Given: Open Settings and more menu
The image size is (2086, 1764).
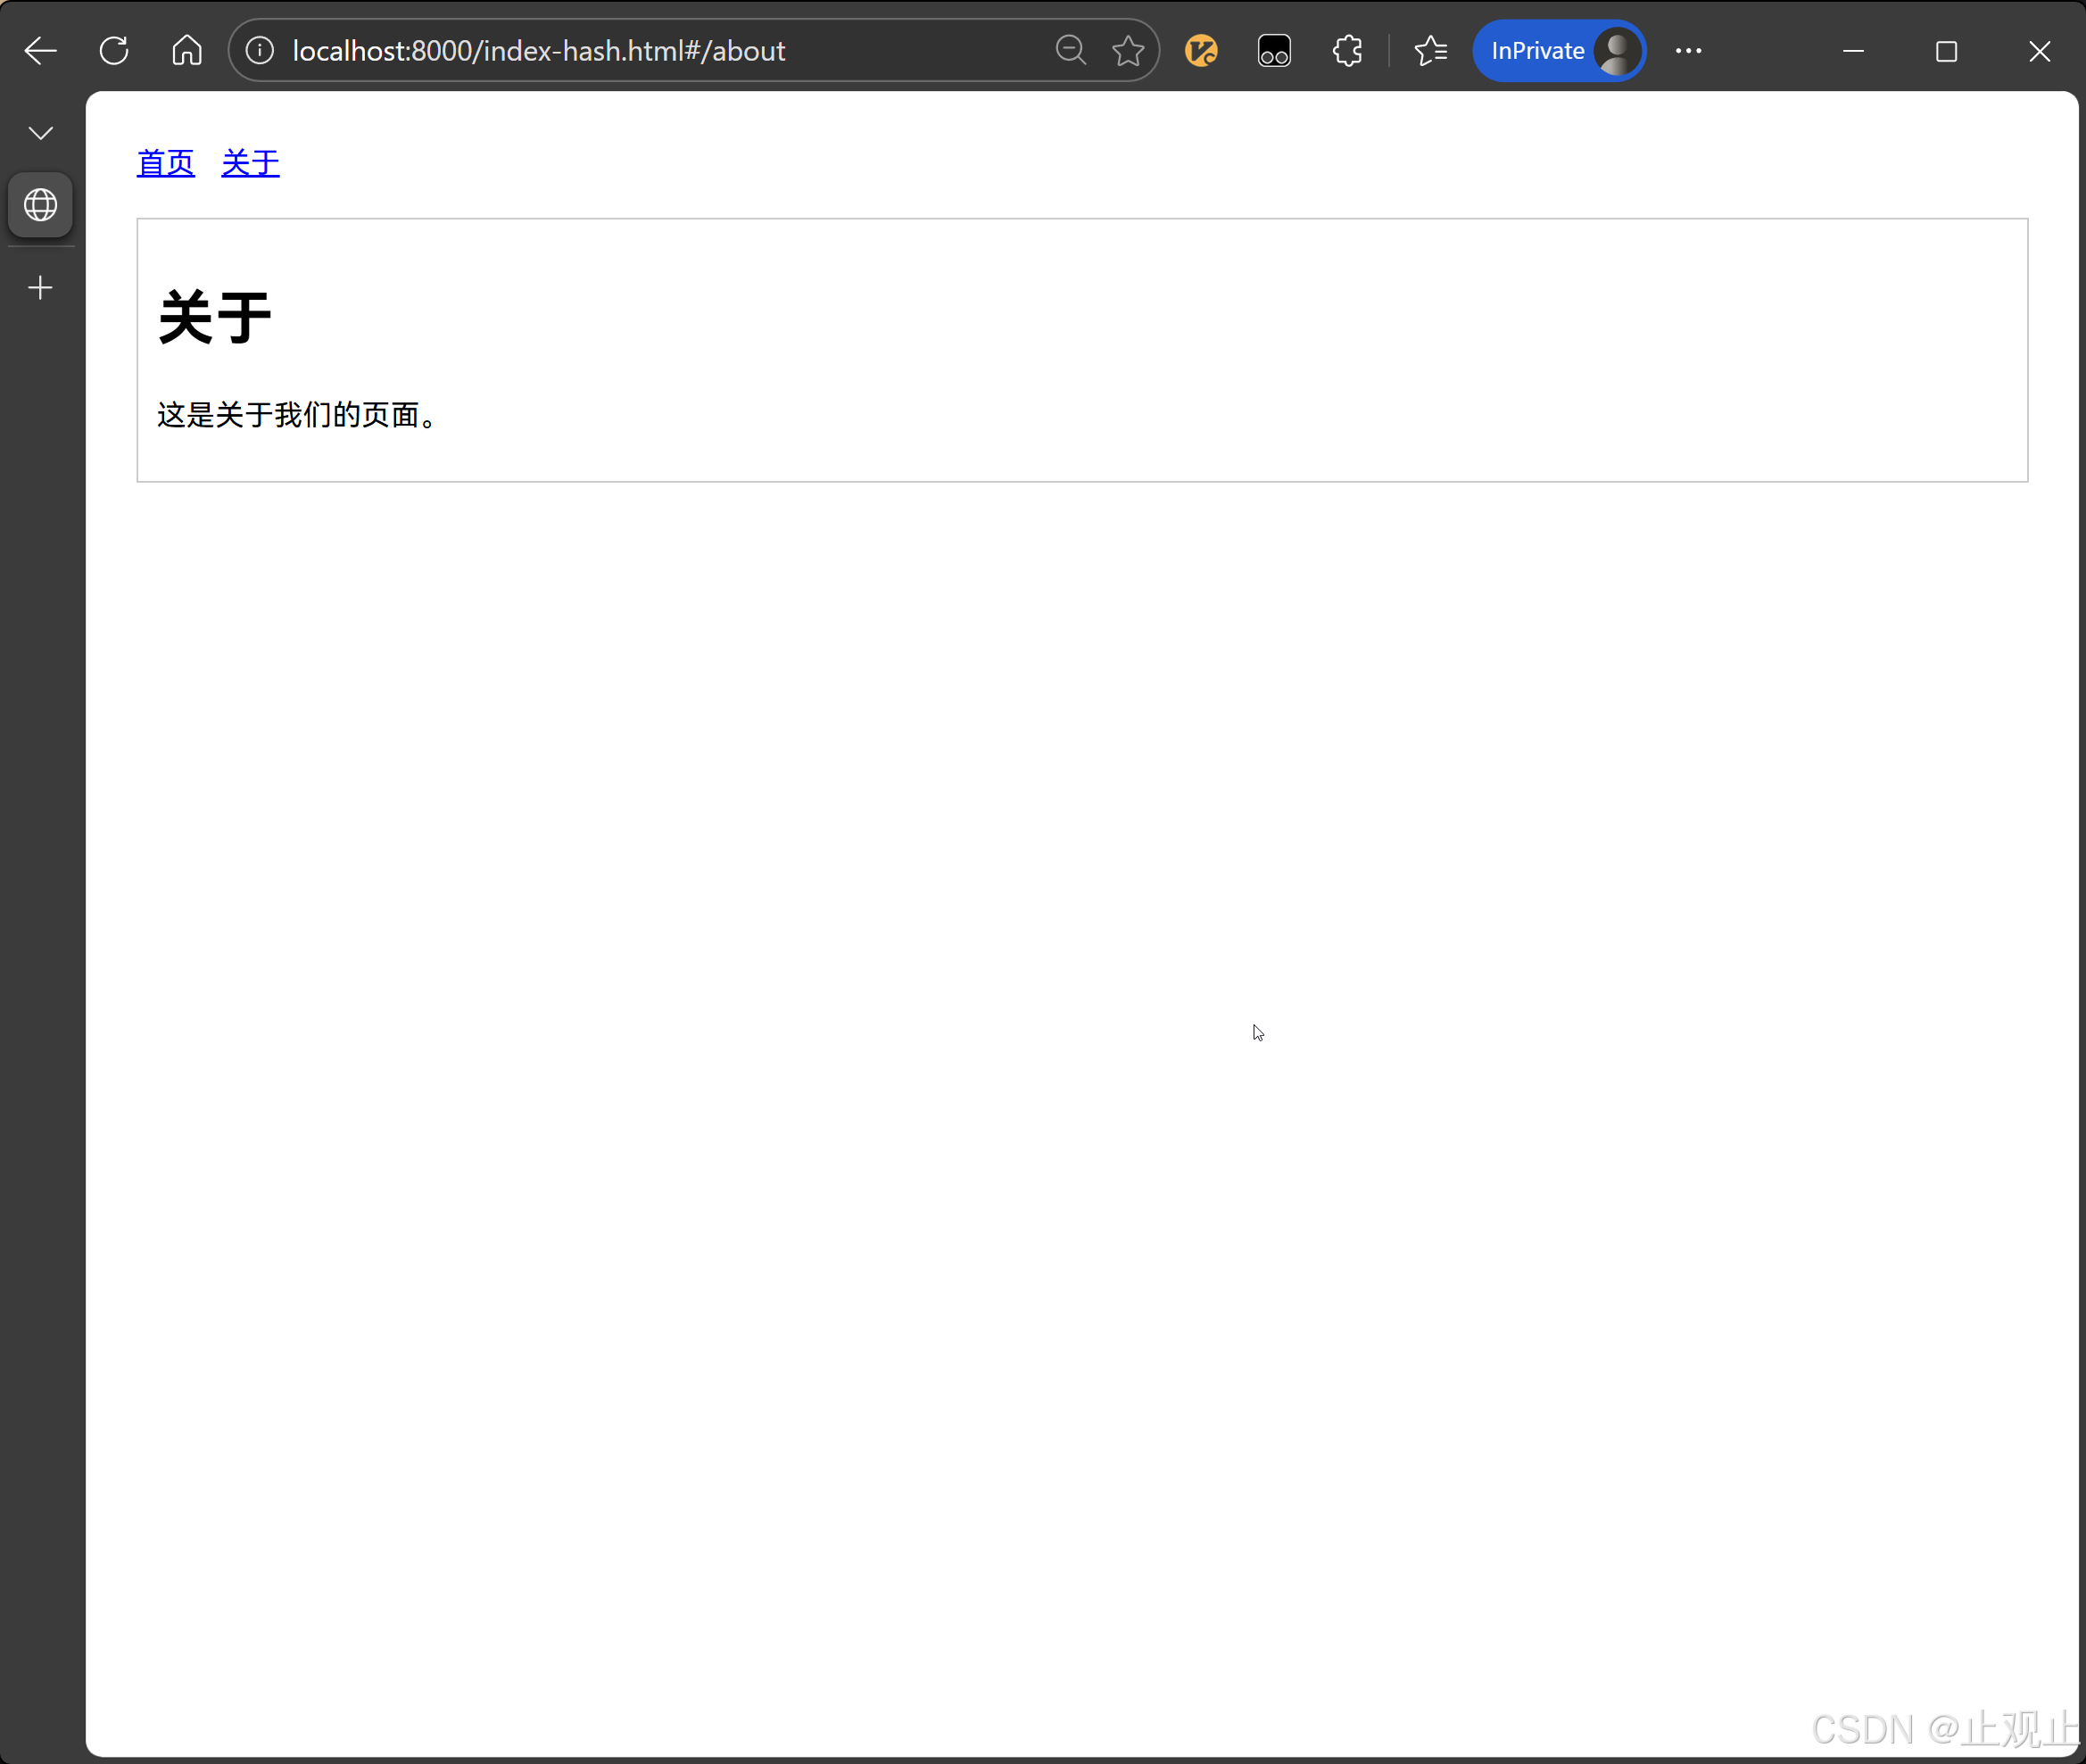Looking at the screenshot, I should 1688,50.
